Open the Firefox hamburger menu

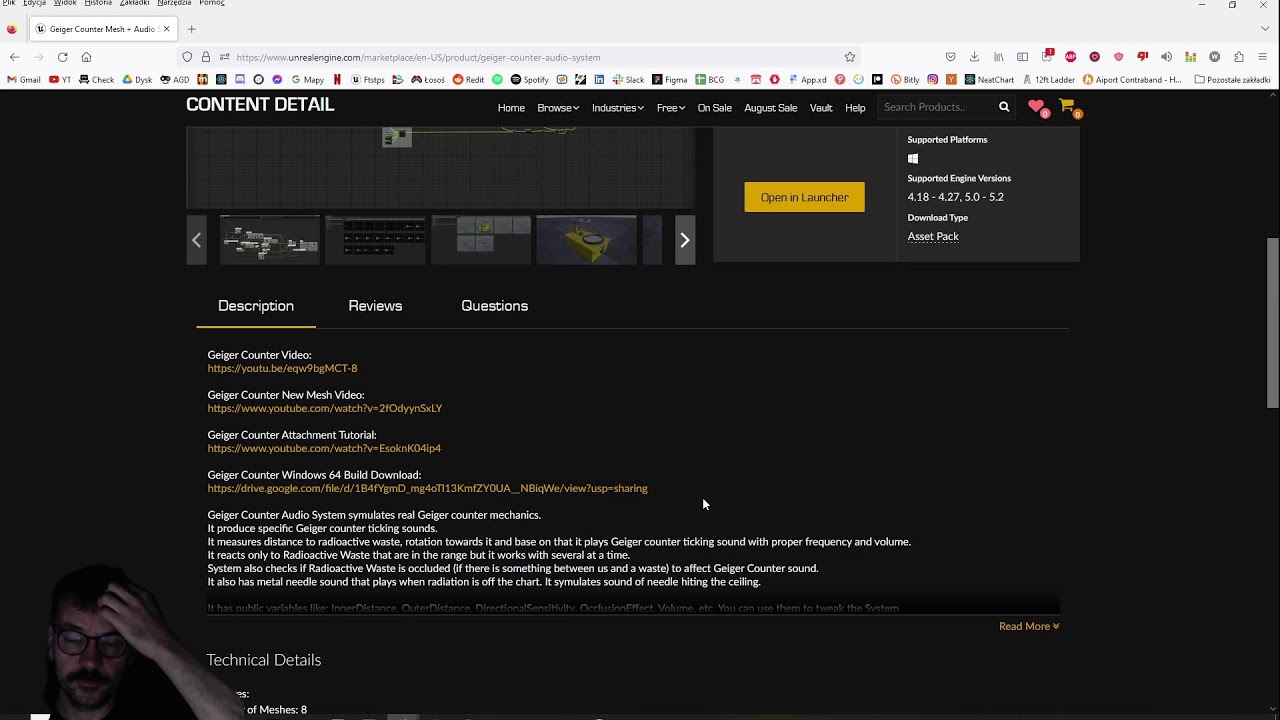click(1263, 57)
